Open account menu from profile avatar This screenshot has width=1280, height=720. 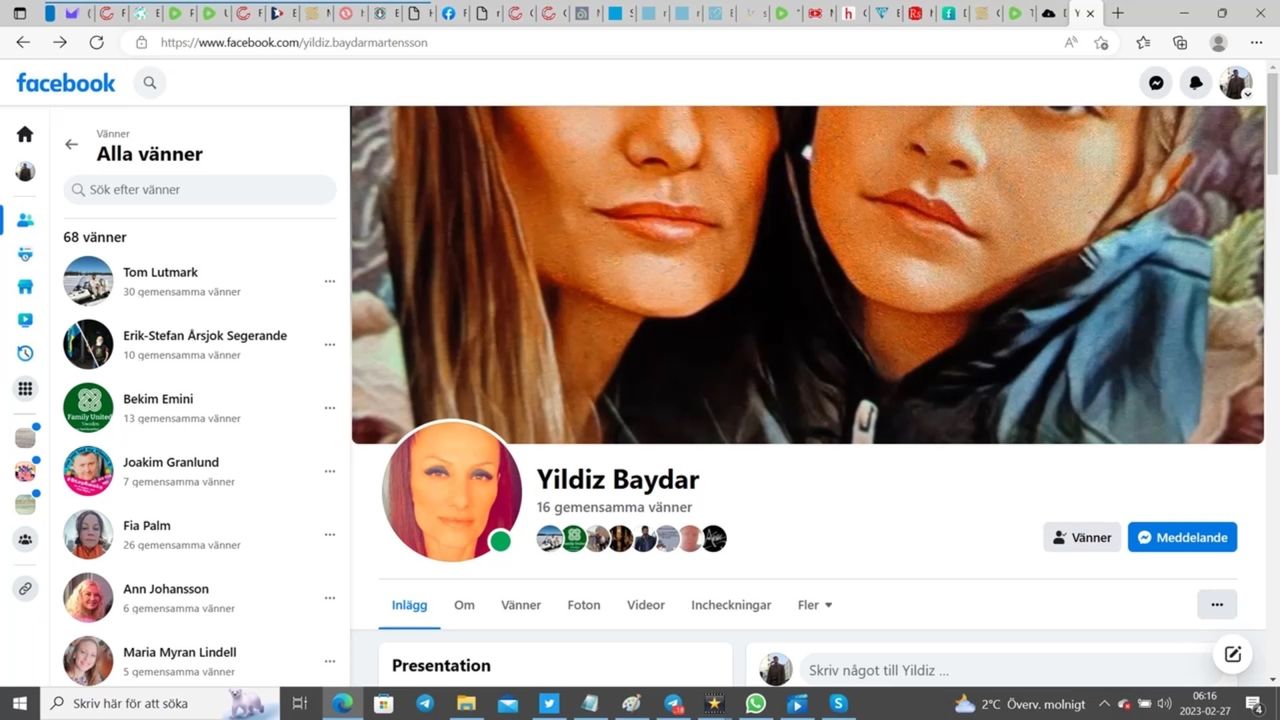1236,83
